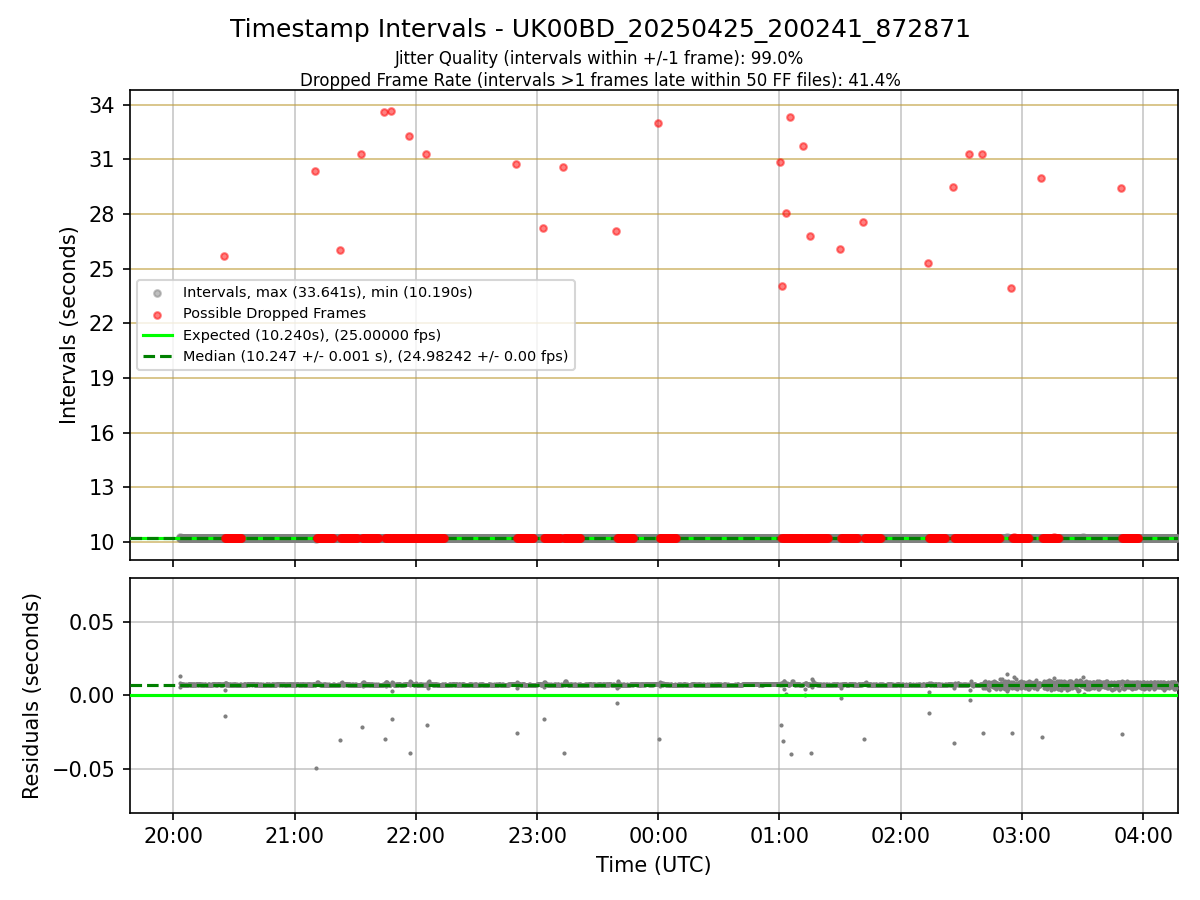The image size is (1200, 900).
Task: Click the '16' tick on the intervals axis
Action: 103,433
